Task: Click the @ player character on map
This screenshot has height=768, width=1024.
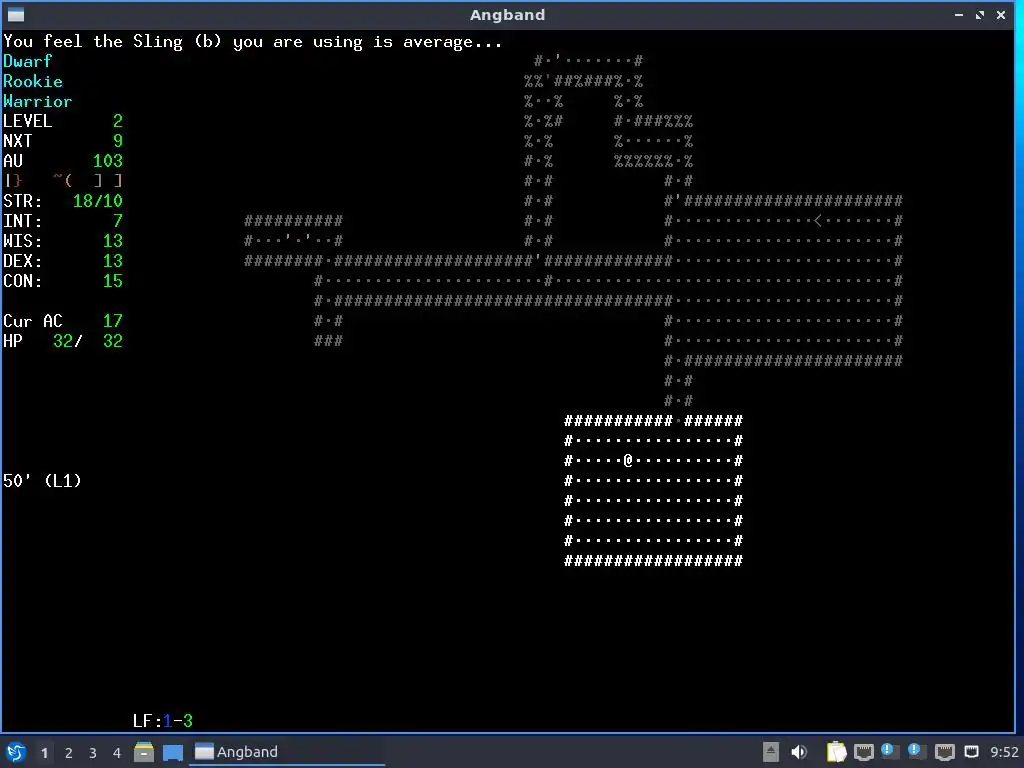Action: click(x=628, y=460)
